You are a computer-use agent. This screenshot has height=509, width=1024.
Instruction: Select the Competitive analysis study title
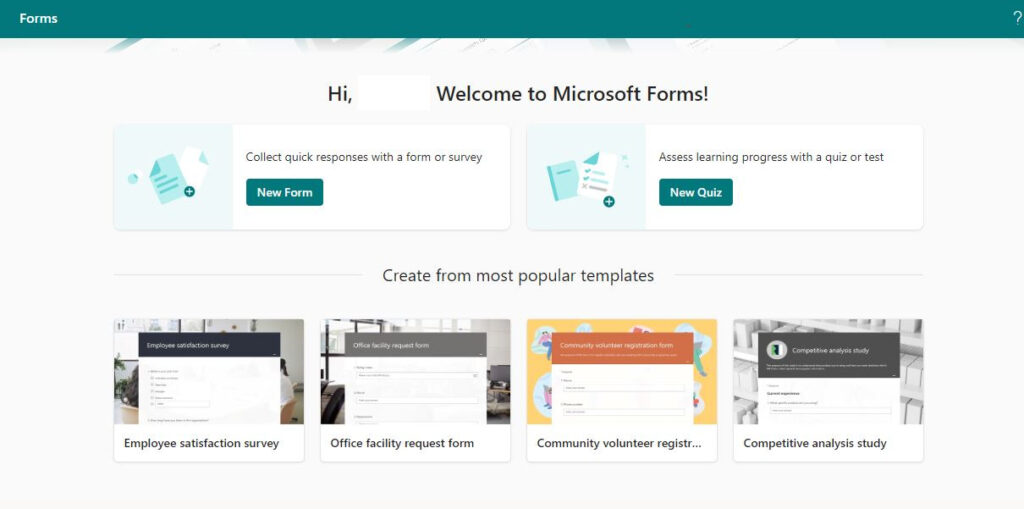pyautogui.click(x=815, y=443)
